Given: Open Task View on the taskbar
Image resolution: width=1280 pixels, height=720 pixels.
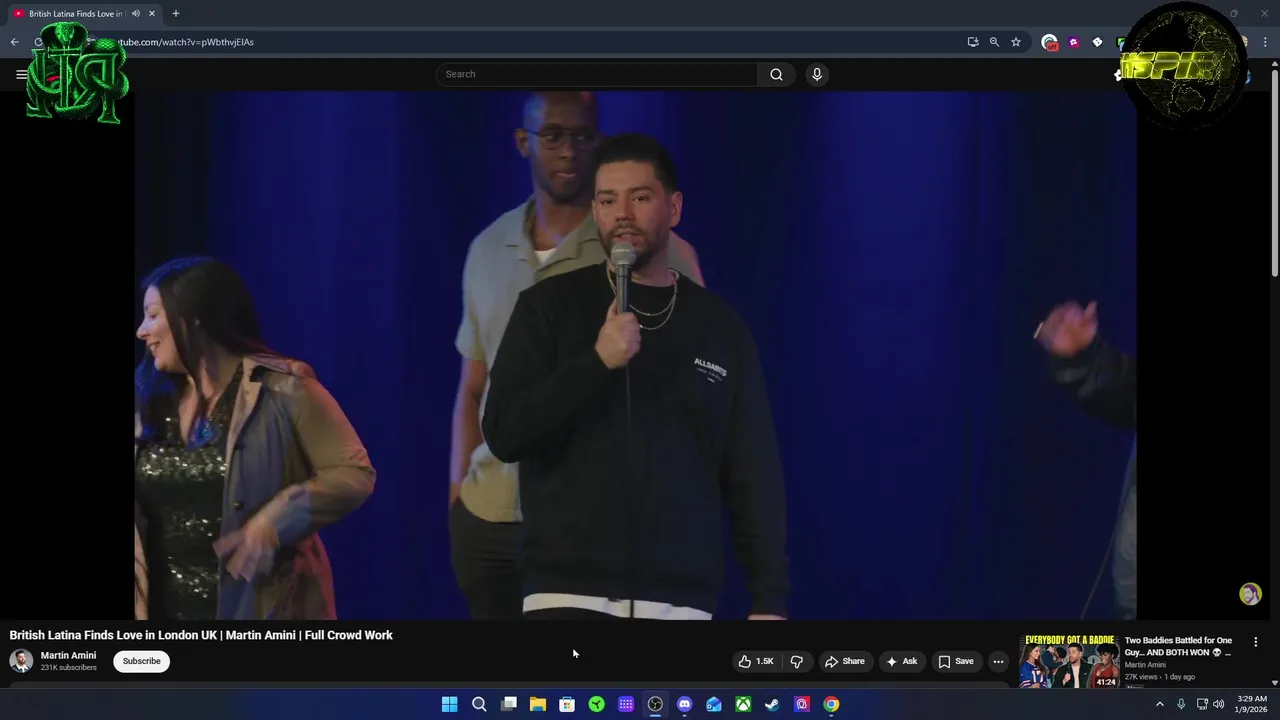Looking at the screenshot, I should pyautogui.click(x=509, y=704).
